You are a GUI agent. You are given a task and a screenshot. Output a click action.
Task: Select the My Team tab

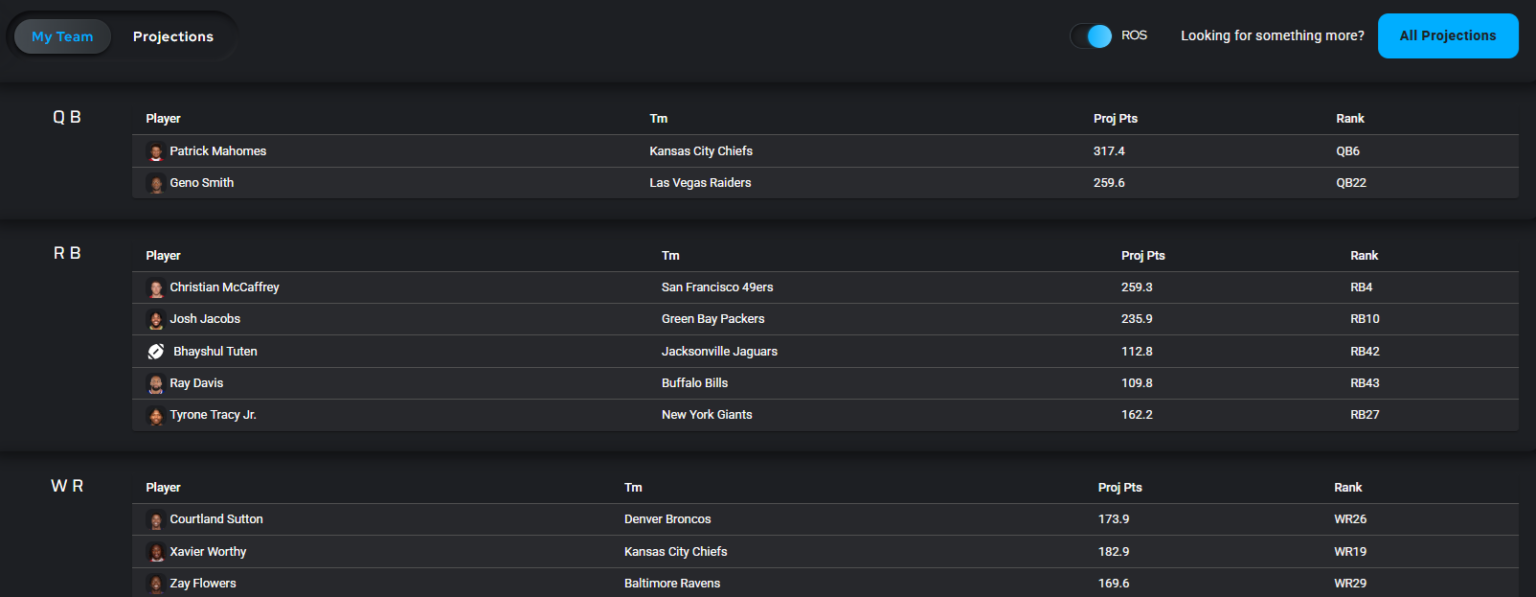pyautogui.click(x=62, y=36)
